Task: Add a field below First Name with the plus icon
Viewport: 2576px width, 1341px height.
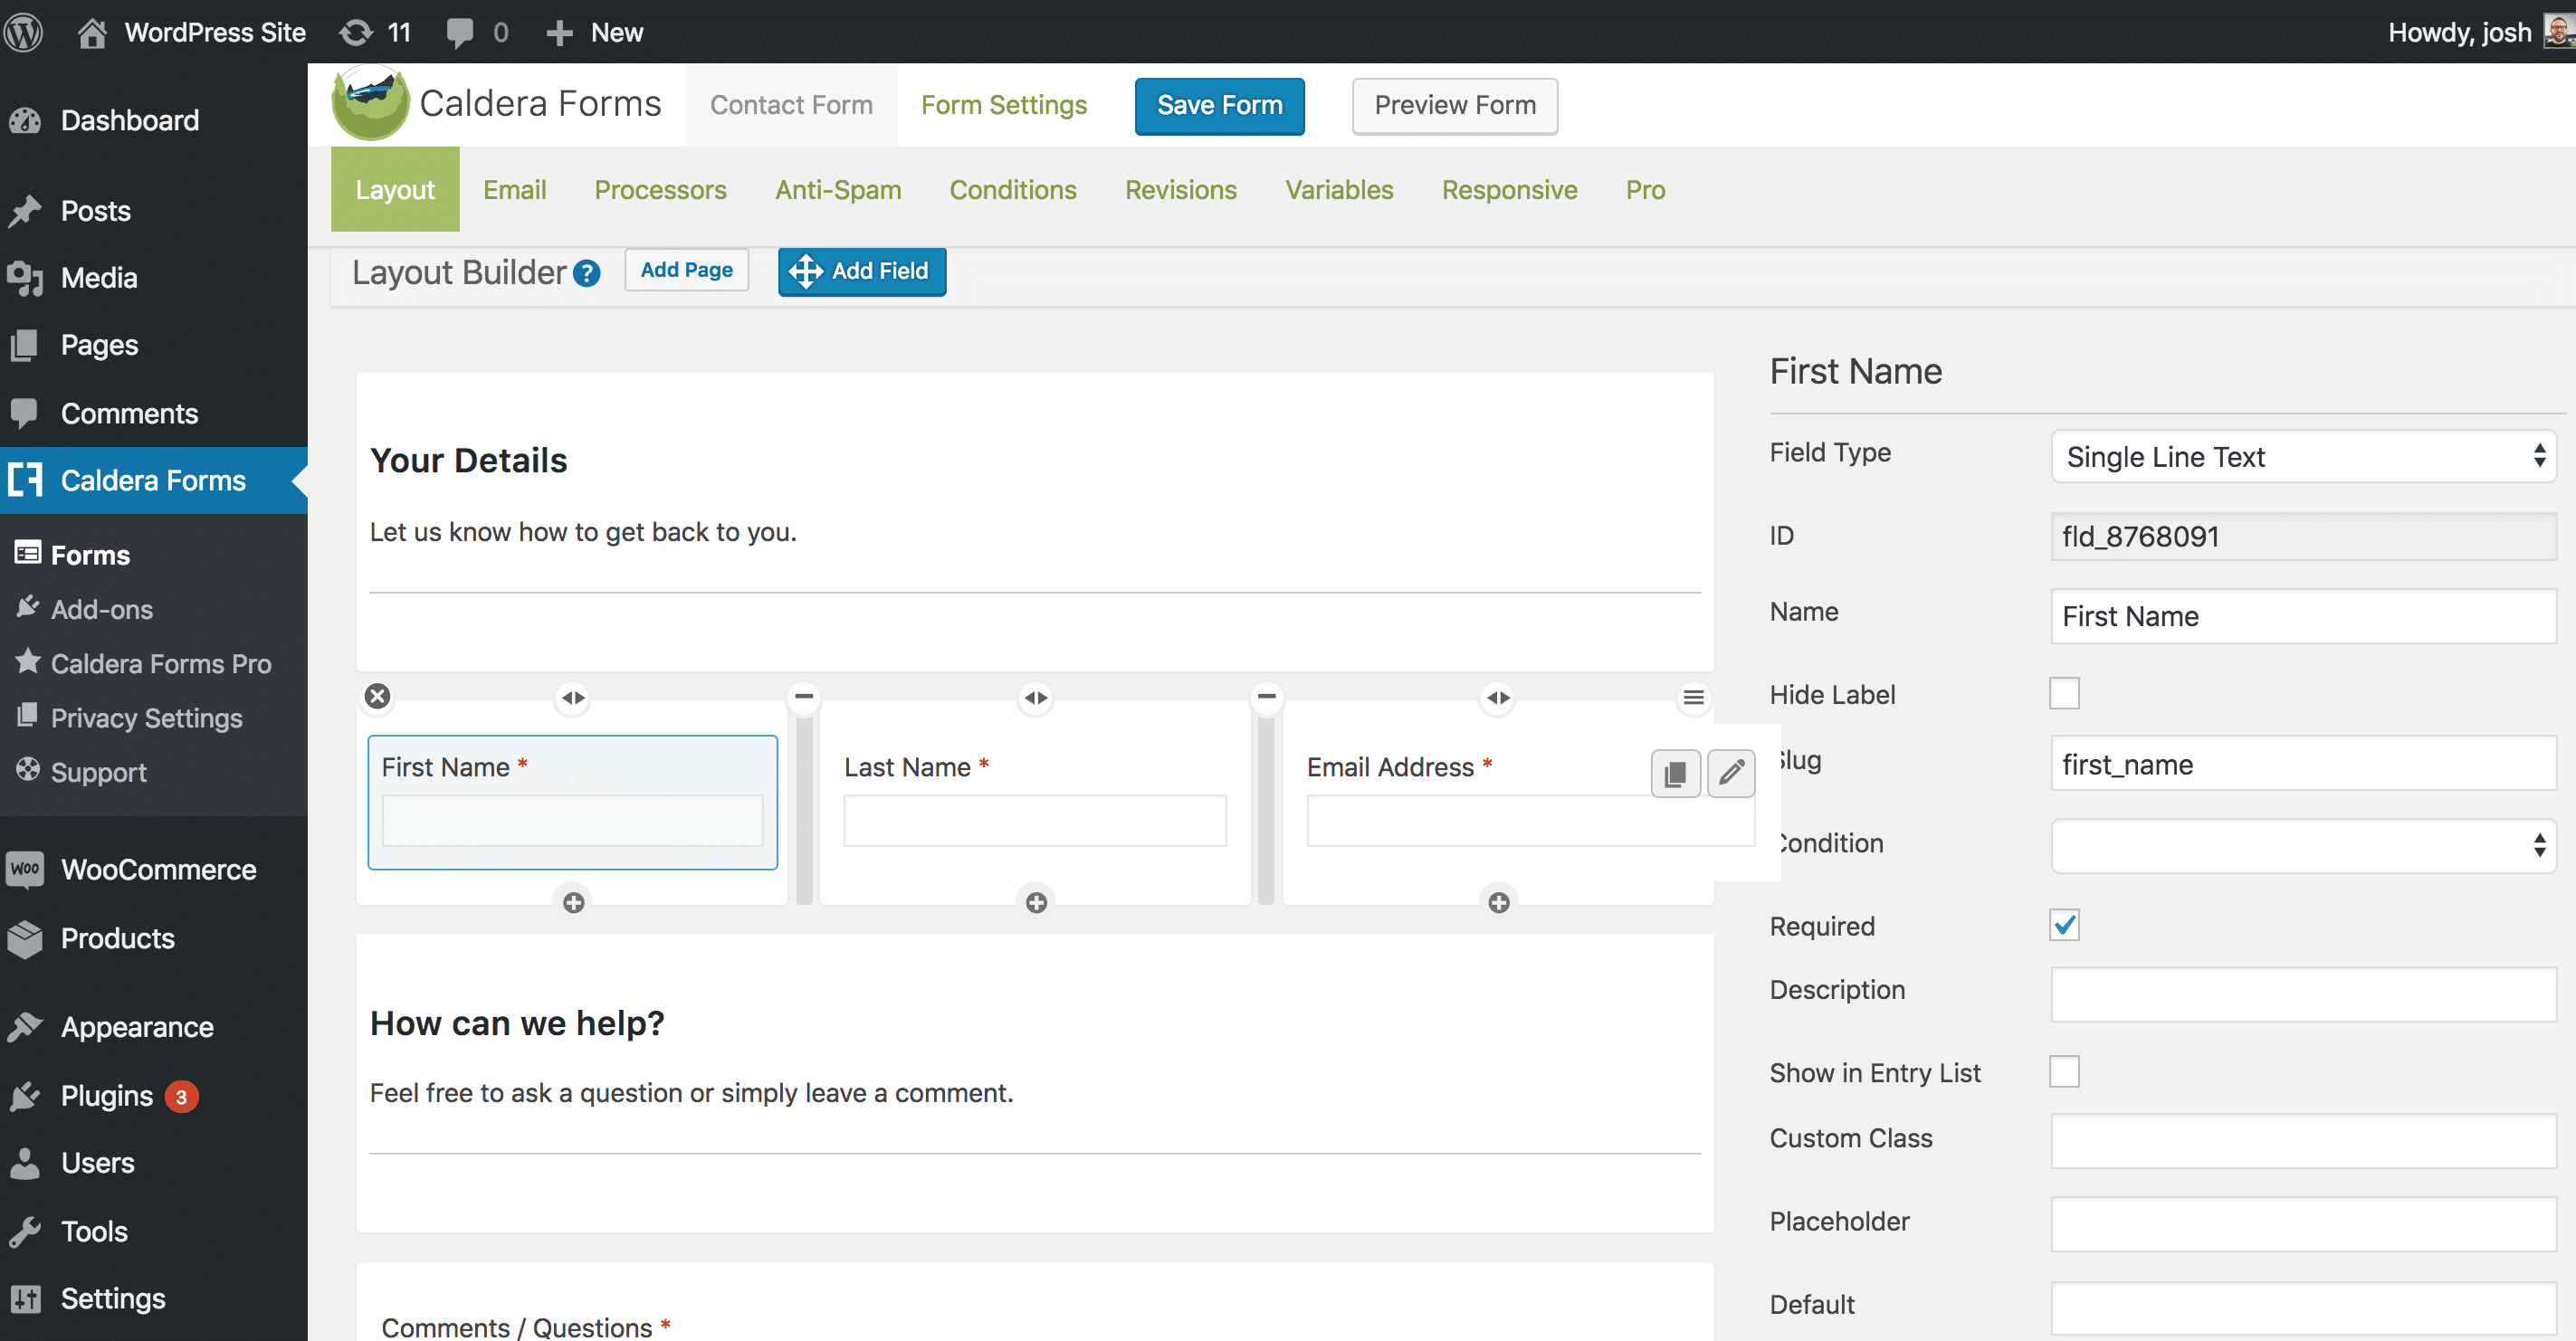Action: tap(574, 902)
